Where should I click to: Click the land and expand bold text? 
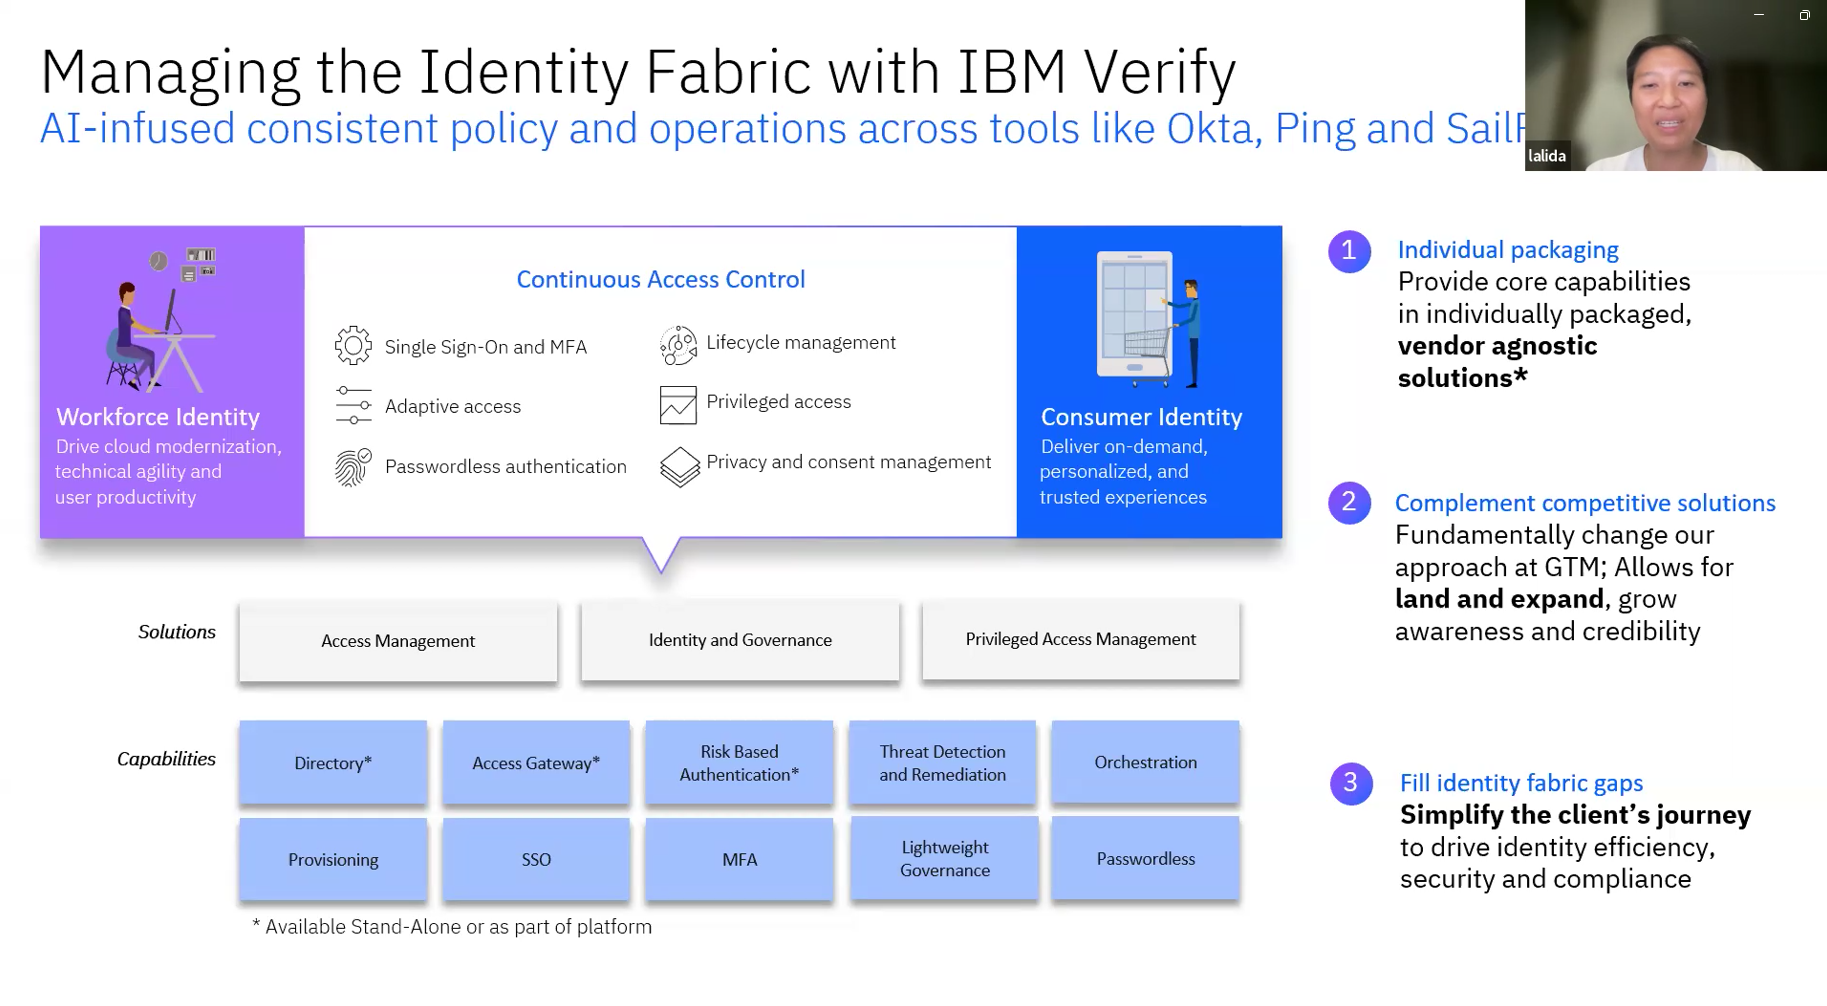coord(1499,599)
